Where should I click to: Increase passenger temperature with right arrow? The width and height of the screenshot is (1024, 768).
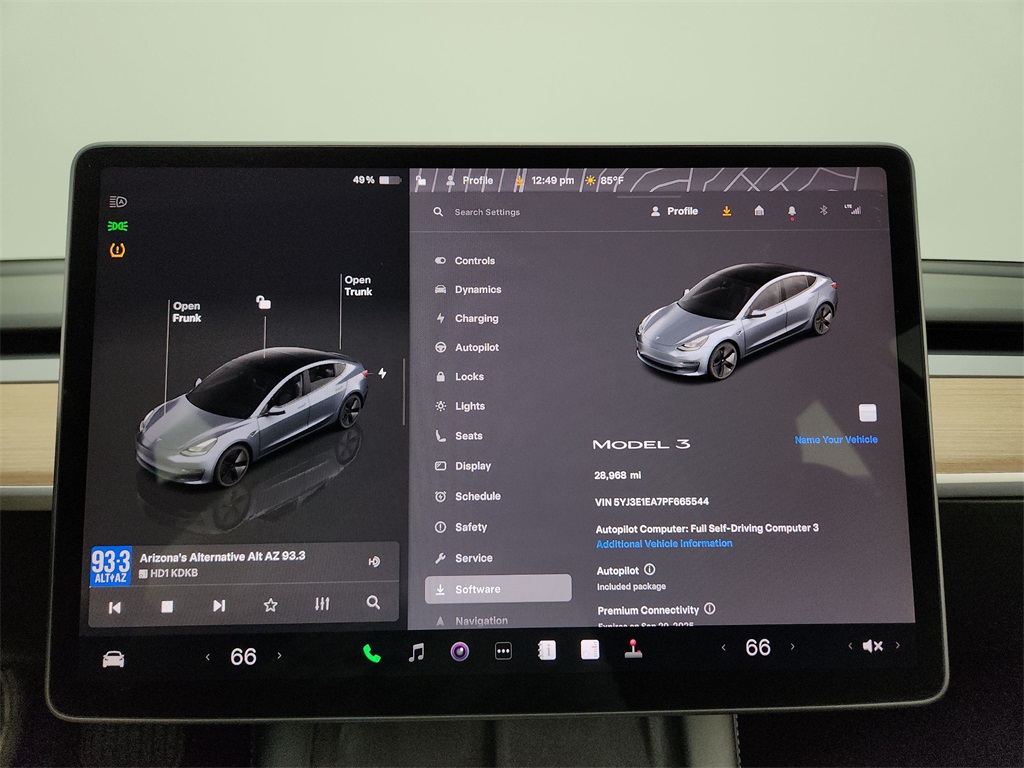[x=793, y=646]
